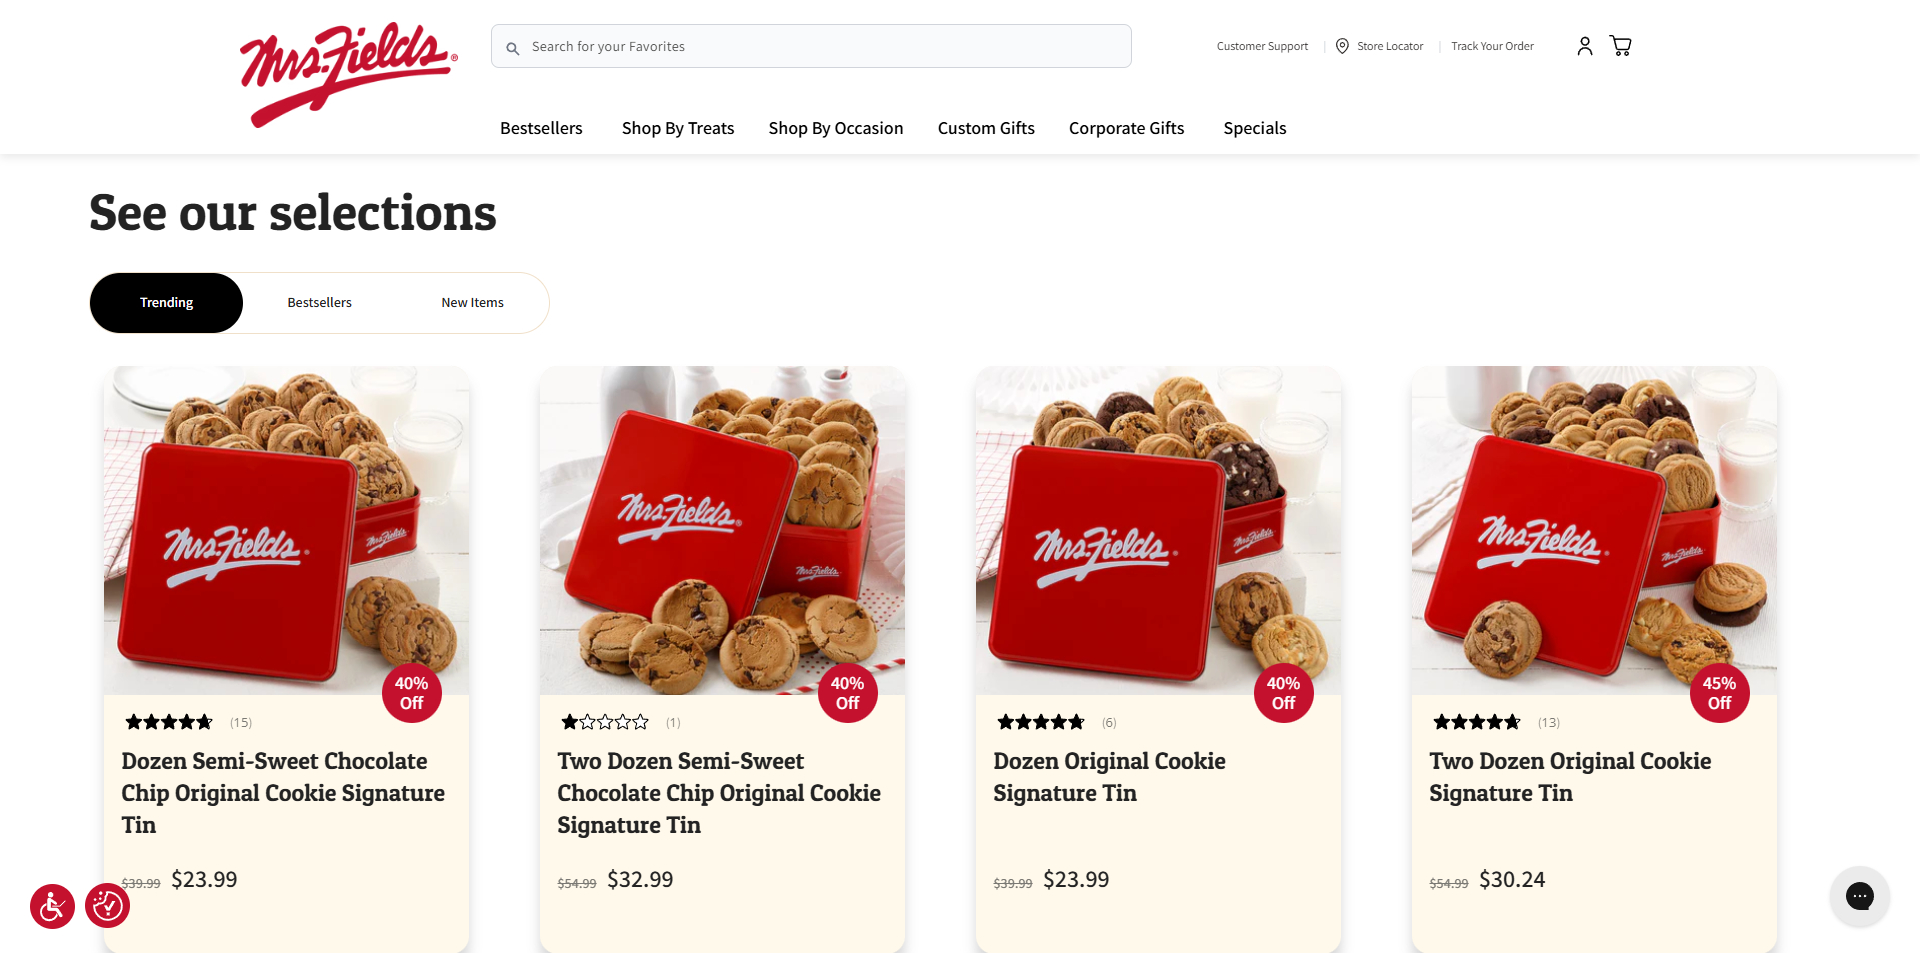Open the Corporate Gifts menu

pos(1126,128)
